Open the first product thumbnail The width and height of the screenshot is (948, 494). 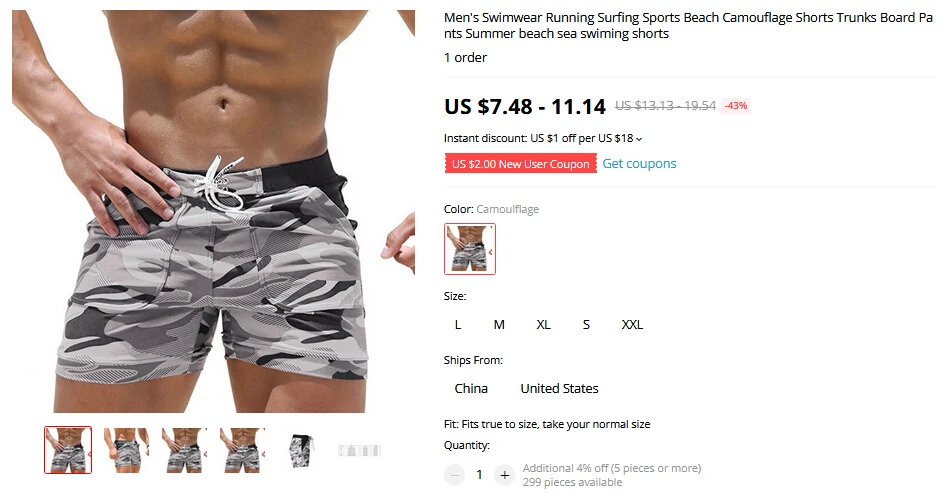(68, 450)
